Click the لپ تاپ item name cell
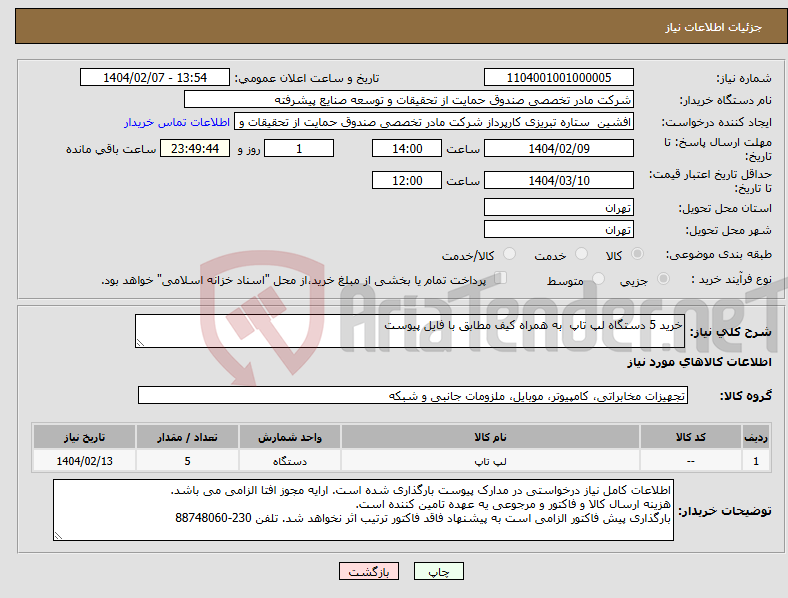This screenshot has width=788, height=598. tap(490, 461)
